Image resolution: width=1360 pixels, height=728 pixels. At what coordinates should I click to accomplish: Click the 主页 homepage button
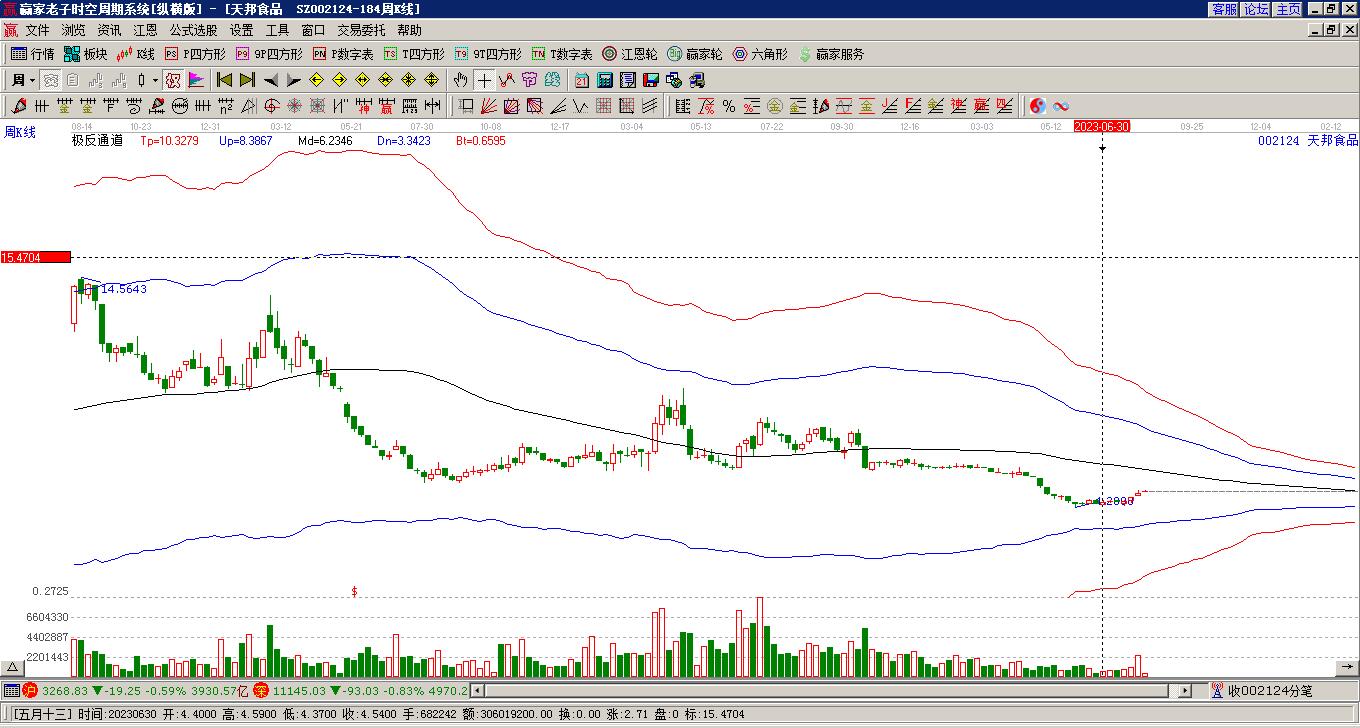pos(1288,9)
